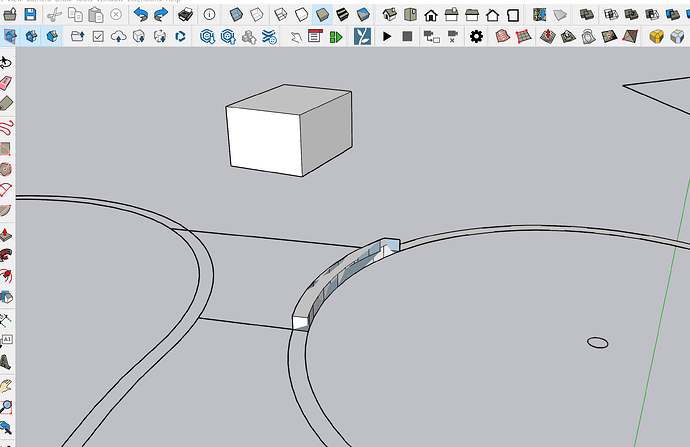
Task: Click the Intersect solid tool
Action: tap(611, 15)
